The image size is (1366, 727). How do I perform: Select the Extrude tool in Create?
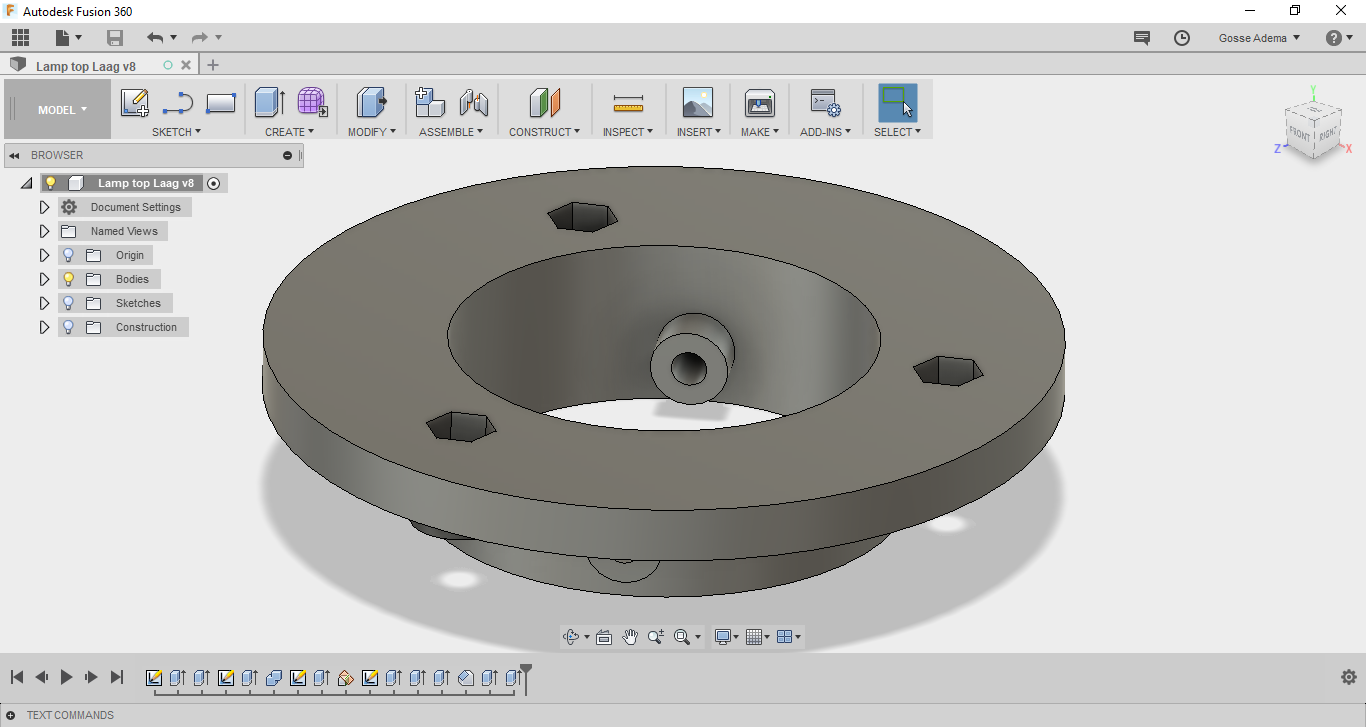tap(269, 103)
